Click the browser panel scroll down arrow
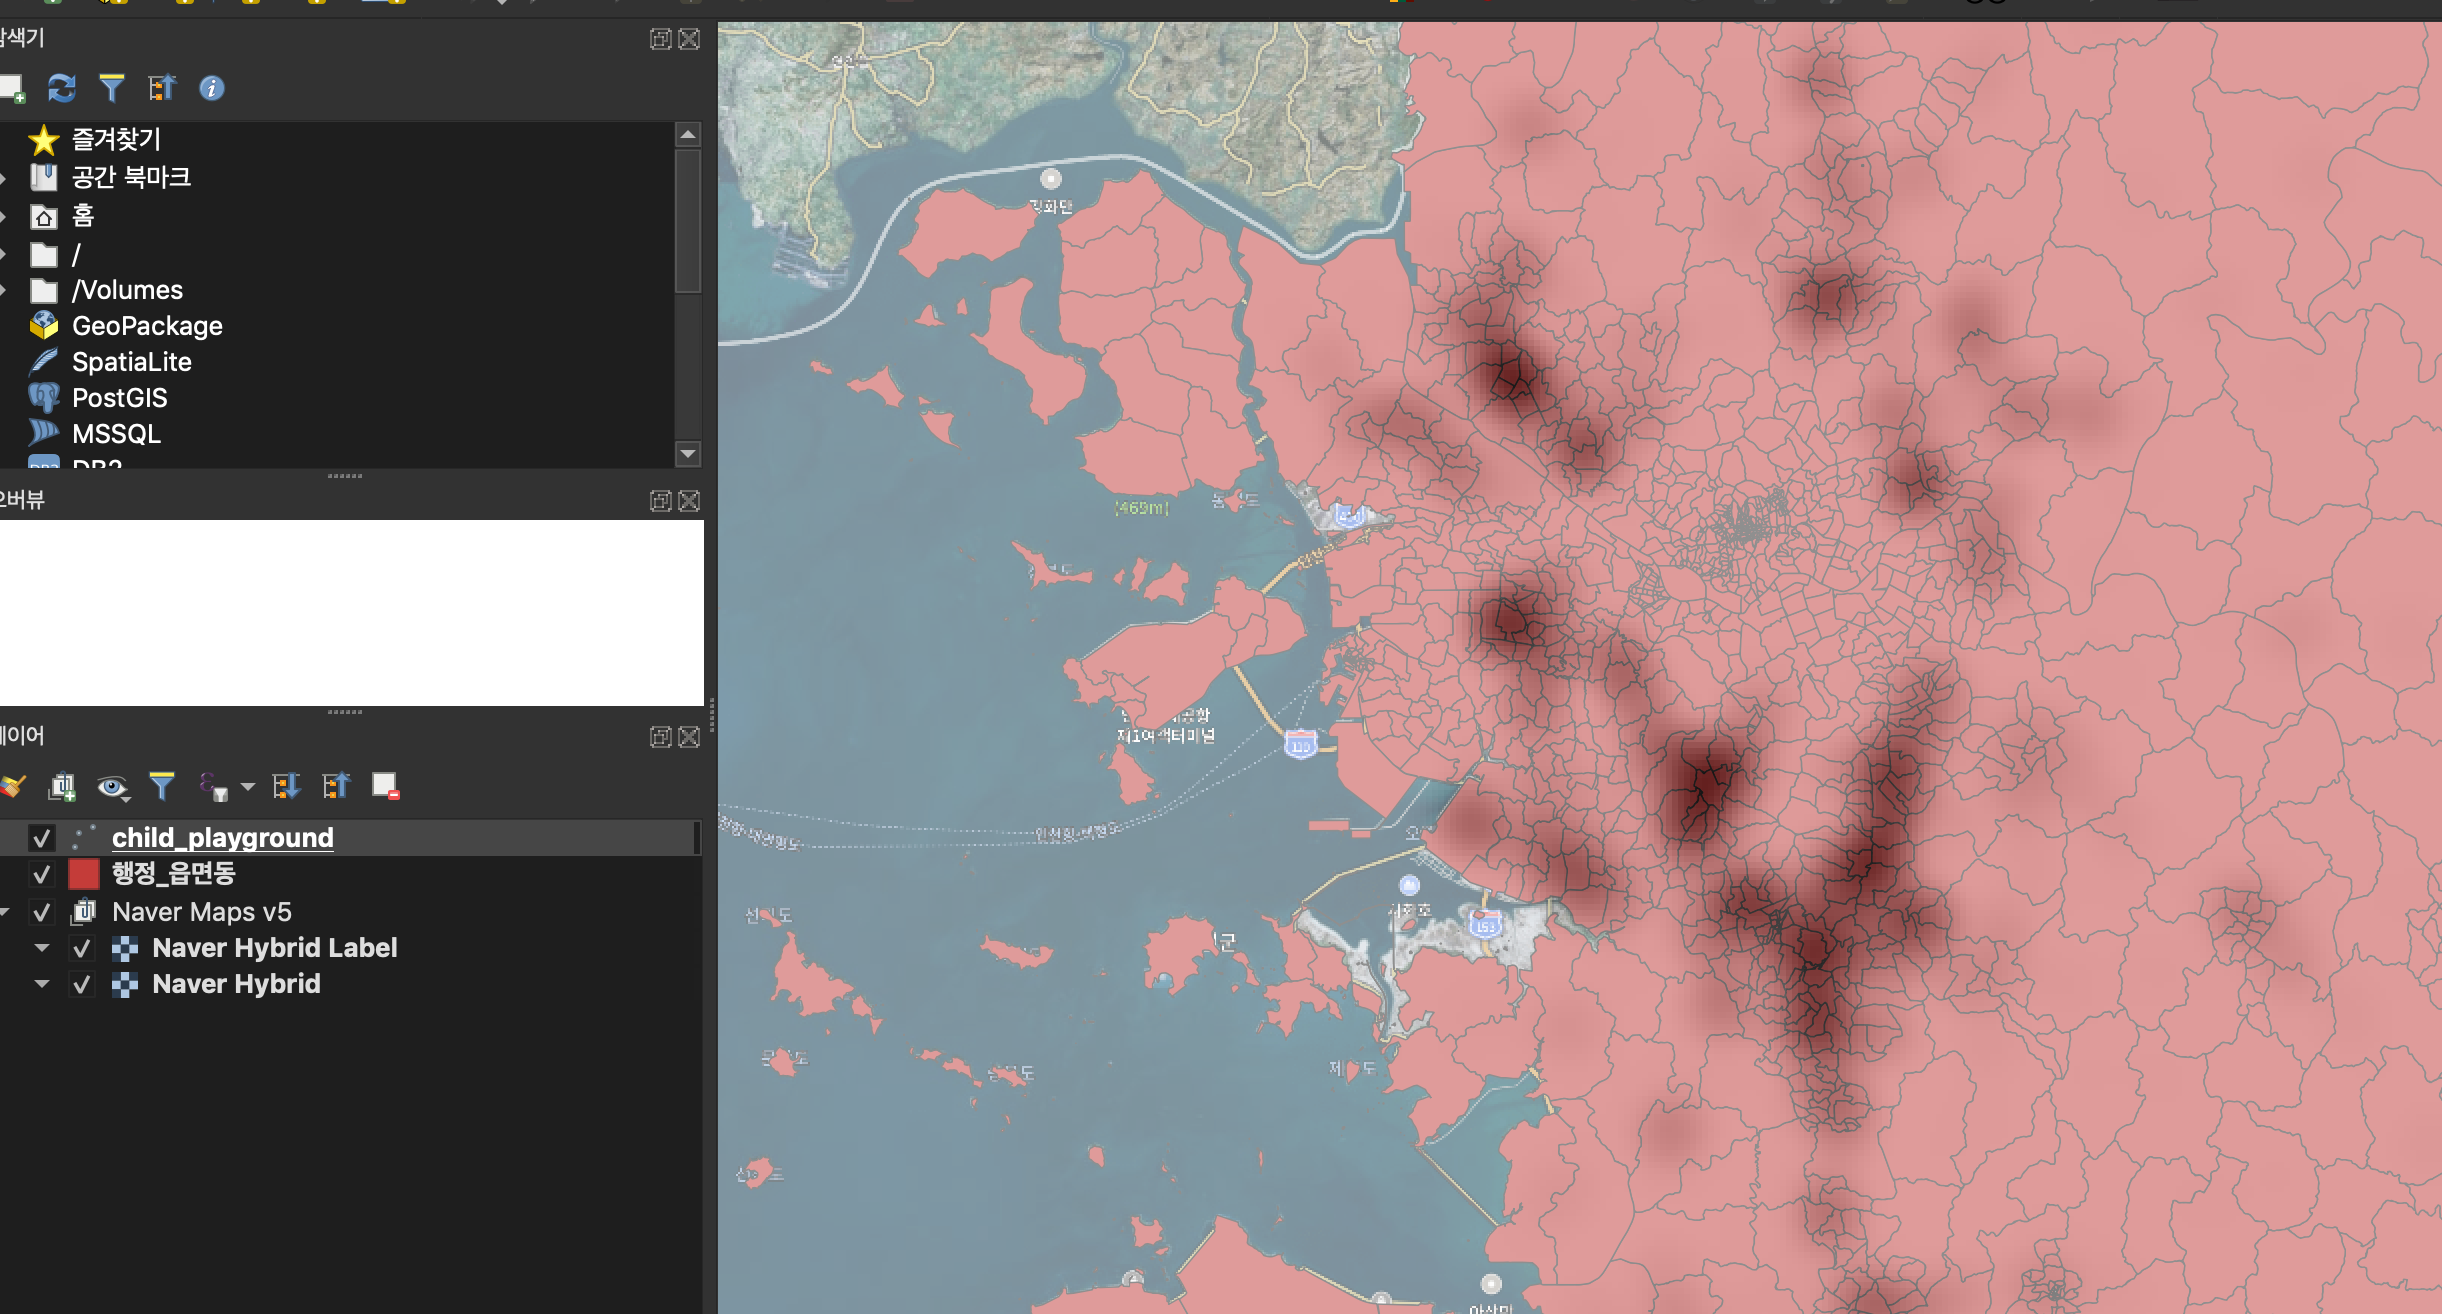The height and width of the screenshot is (1314, 2442). [688, 454]
